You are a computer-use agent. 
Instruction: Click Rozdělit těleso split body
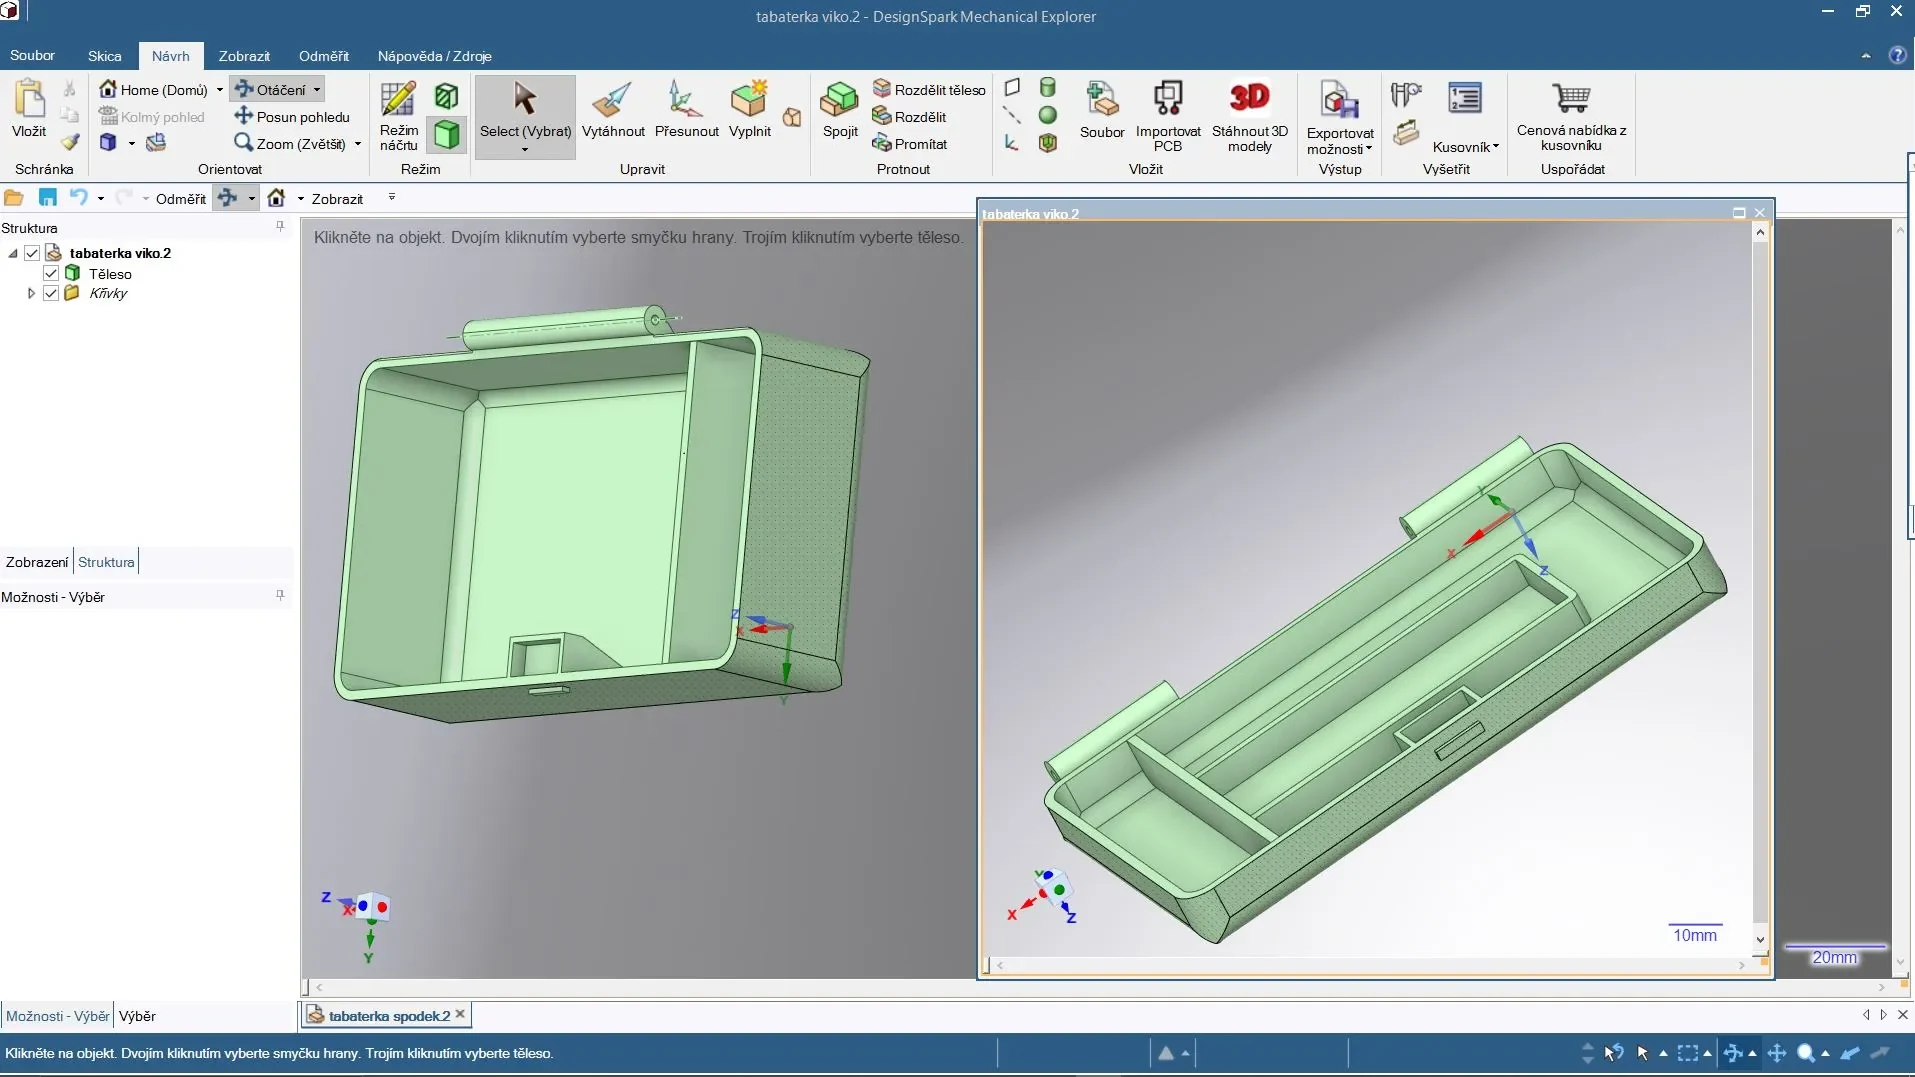pyautogui.click(x=929, y=89)
